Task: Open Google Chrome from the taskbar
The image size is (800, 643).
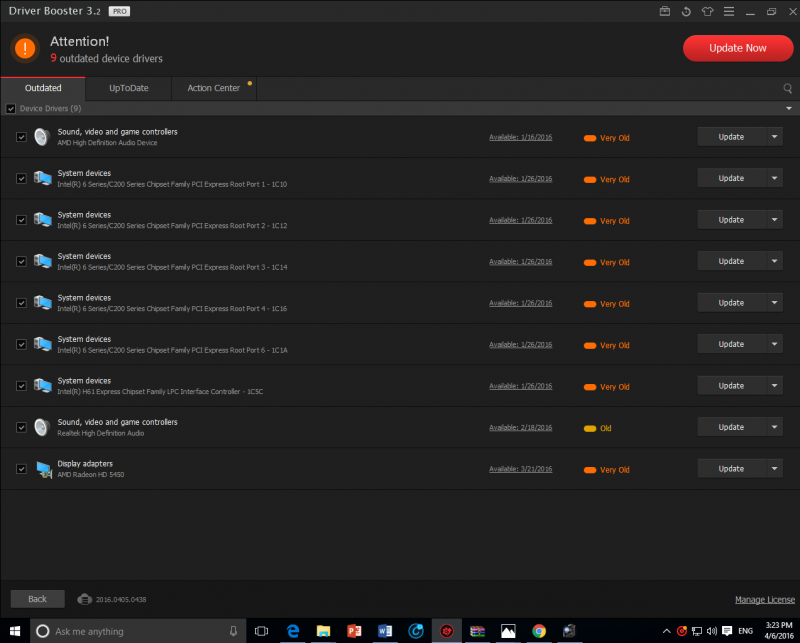Action: [x=539, y=631]
